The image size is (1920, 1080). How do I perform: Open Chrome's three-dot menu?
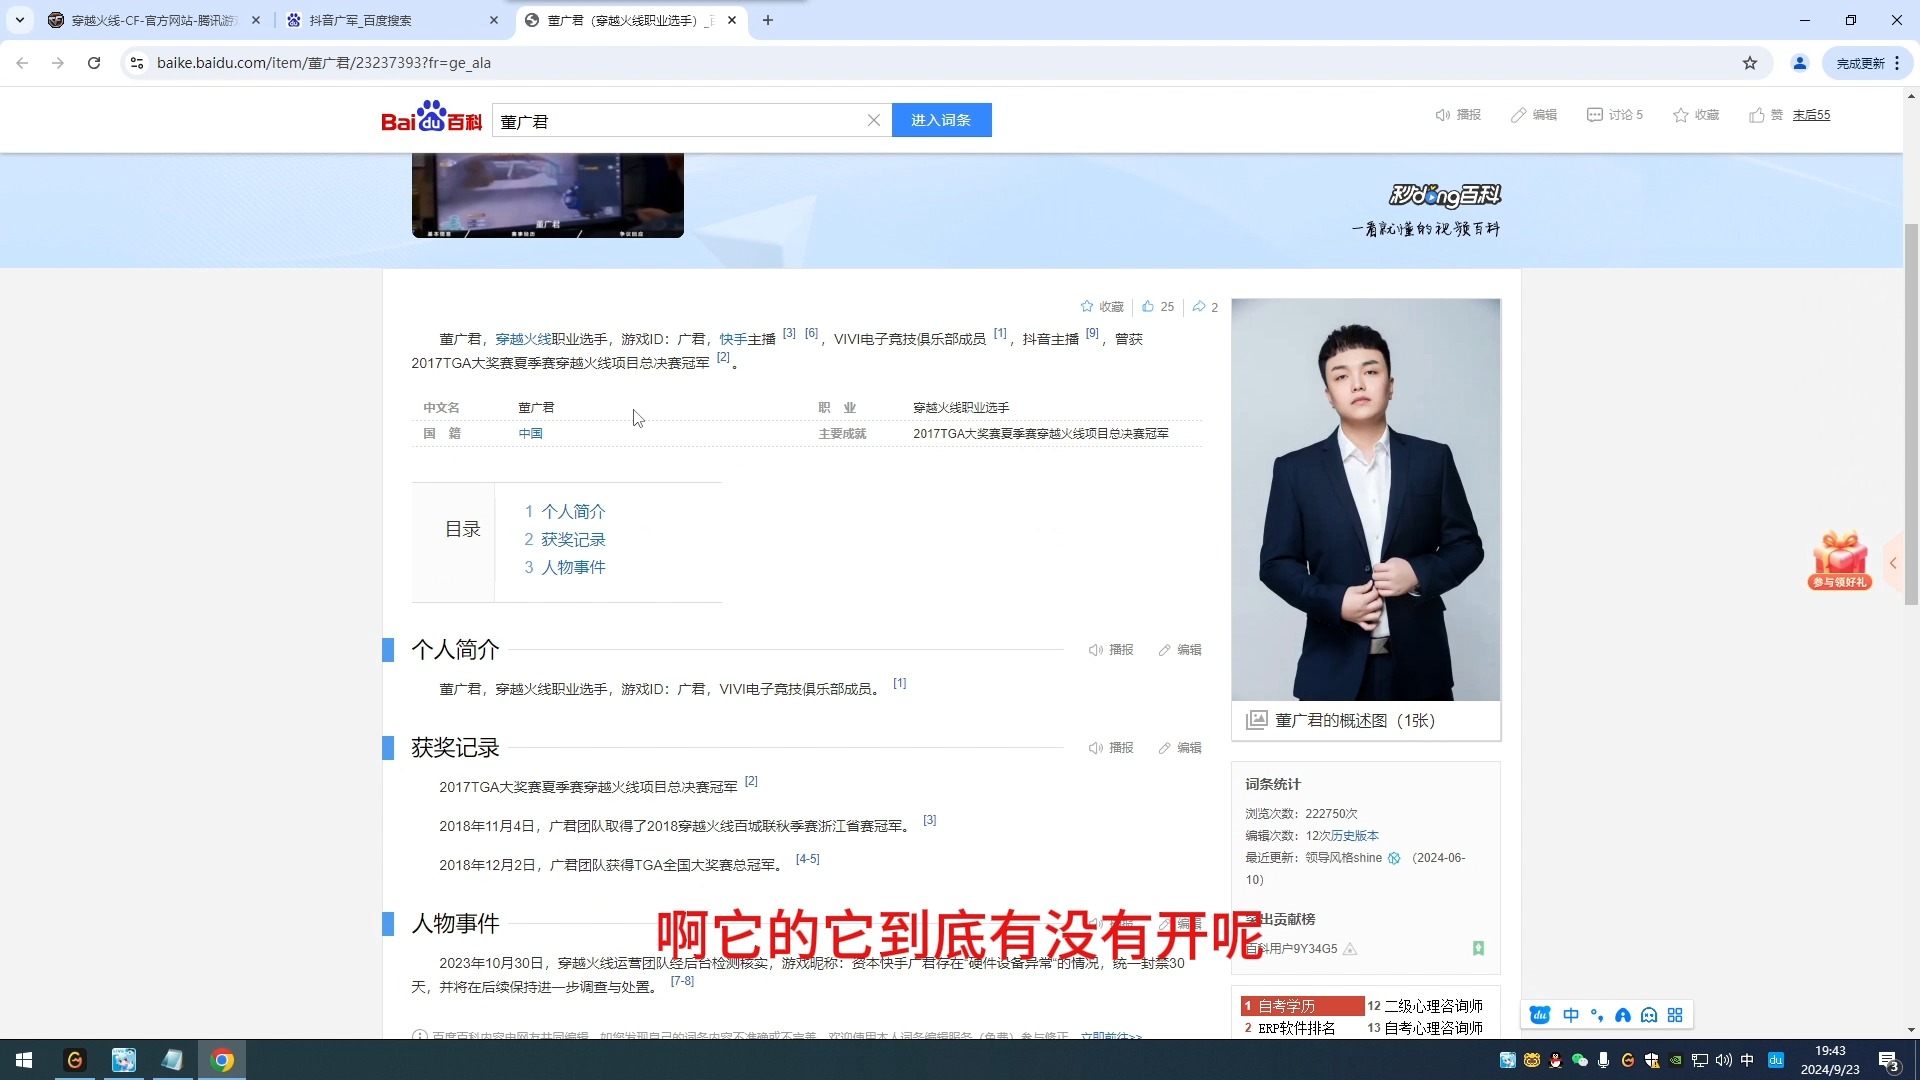tap(1897, 63)
